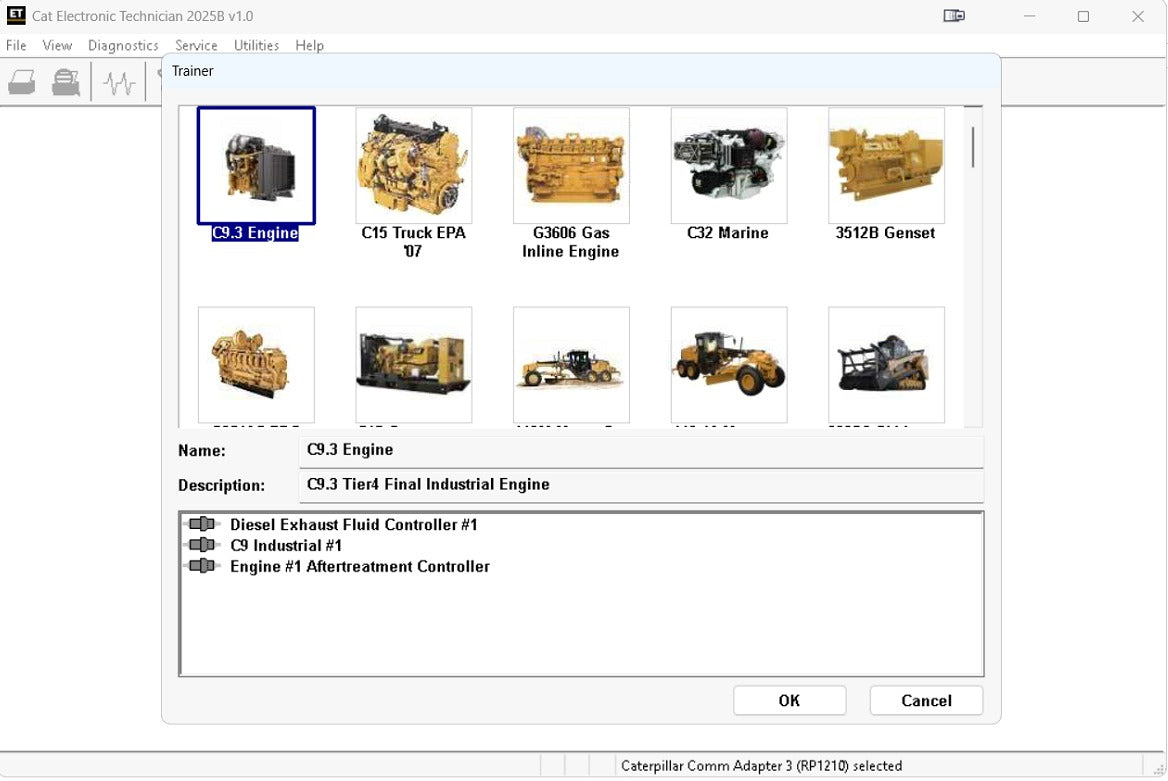This screenshot has width=1168, height=781.
Task: Open the Diagnostics menu
Action: coord(123,45)
